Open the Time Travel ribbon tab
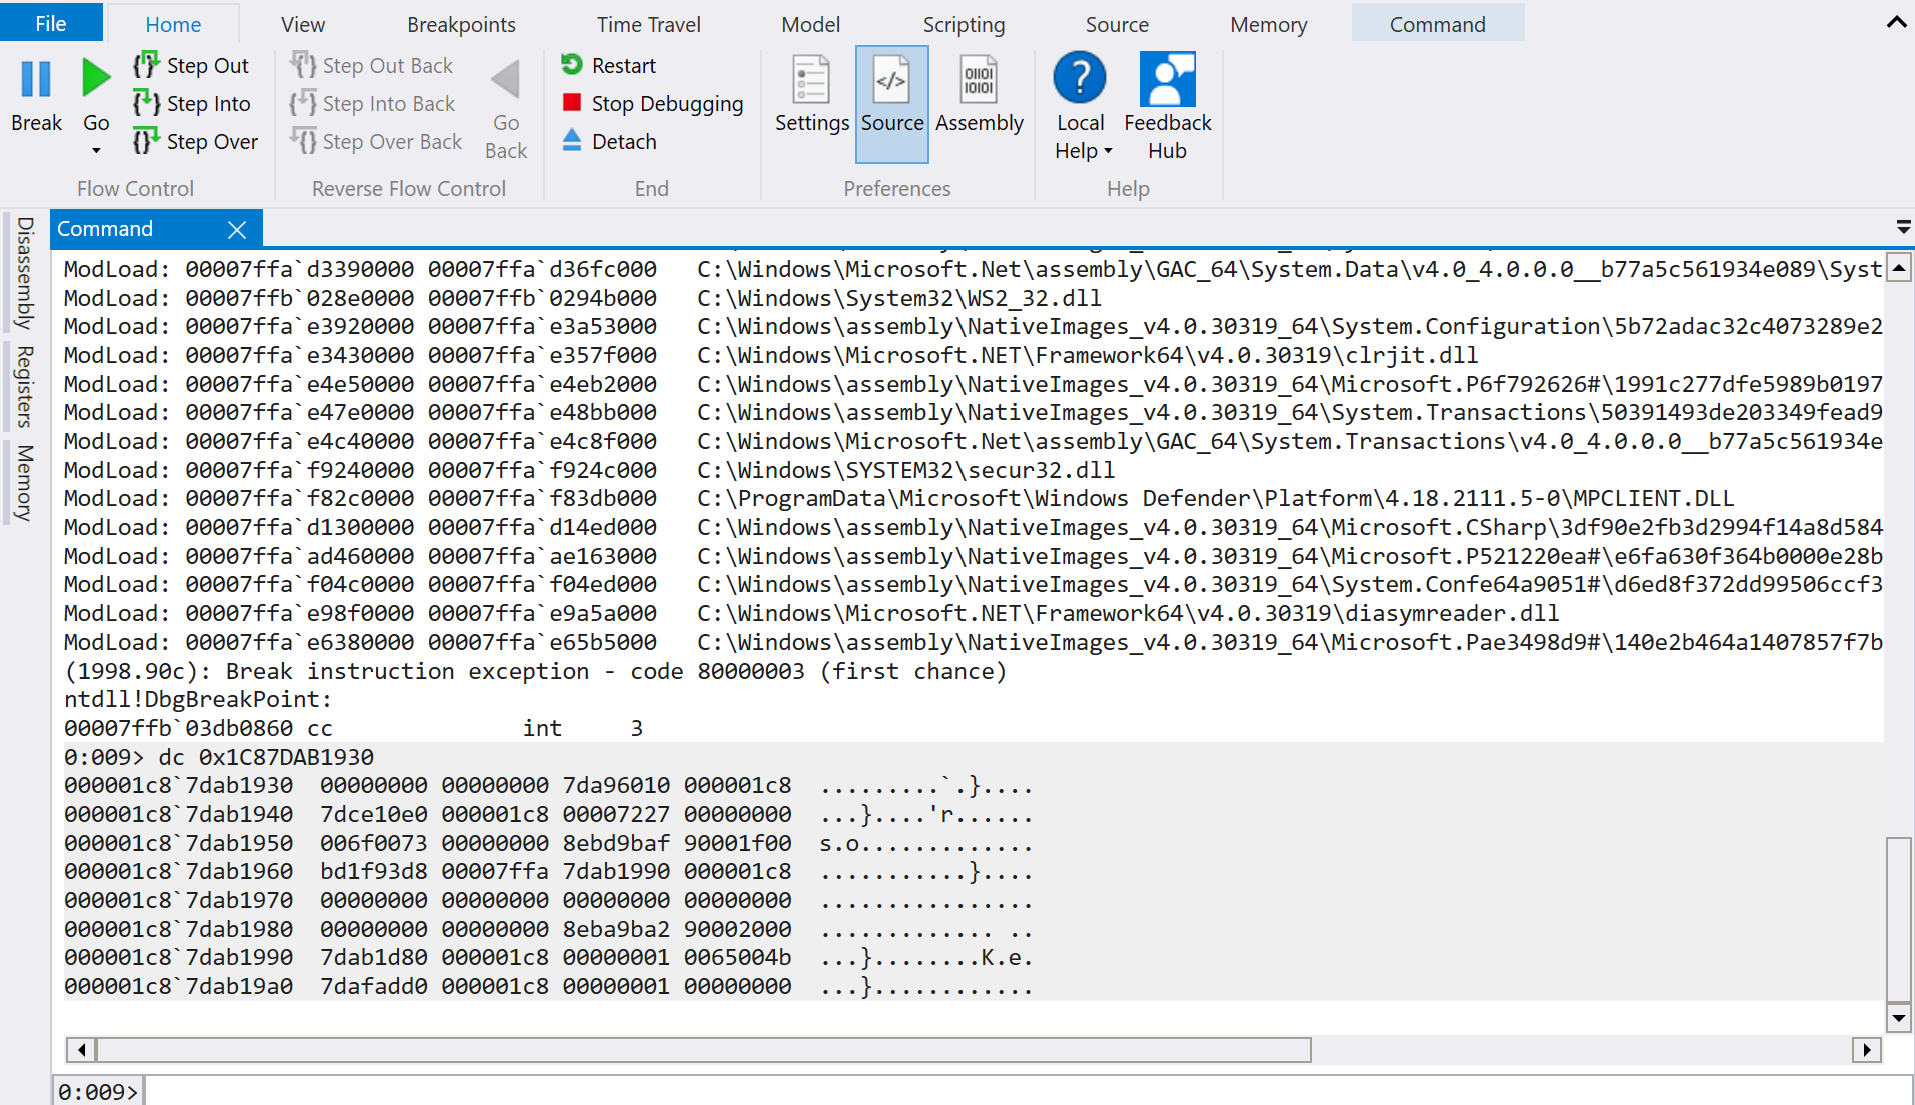Screen dimensions: 1915x1105 648,24
